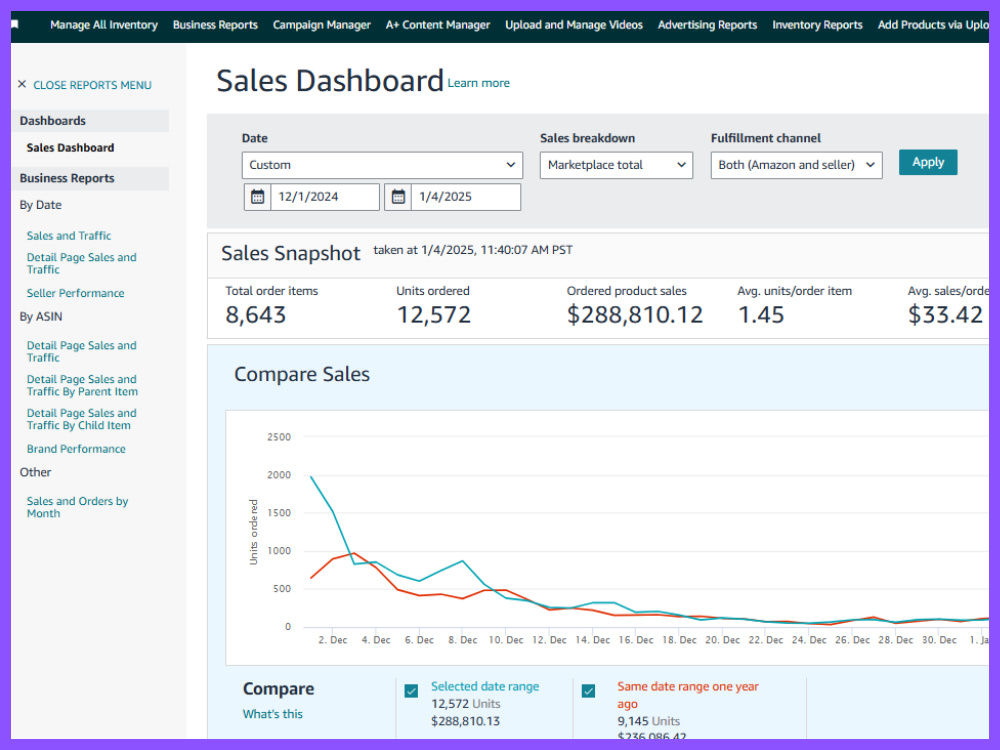Open Advertising Reports menu item
Image resolution: width=1000 pixels, height=750 pixels.
[x=707, y=25]
